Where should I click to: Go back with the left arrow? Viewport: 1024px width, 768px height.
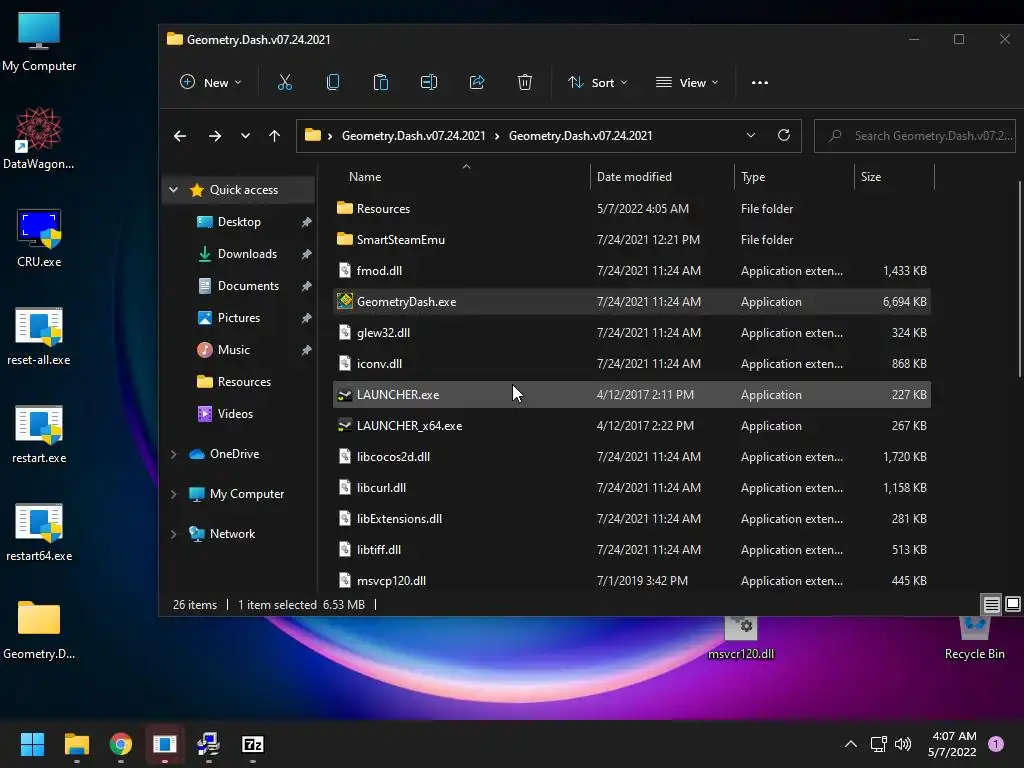click(180, 136)
